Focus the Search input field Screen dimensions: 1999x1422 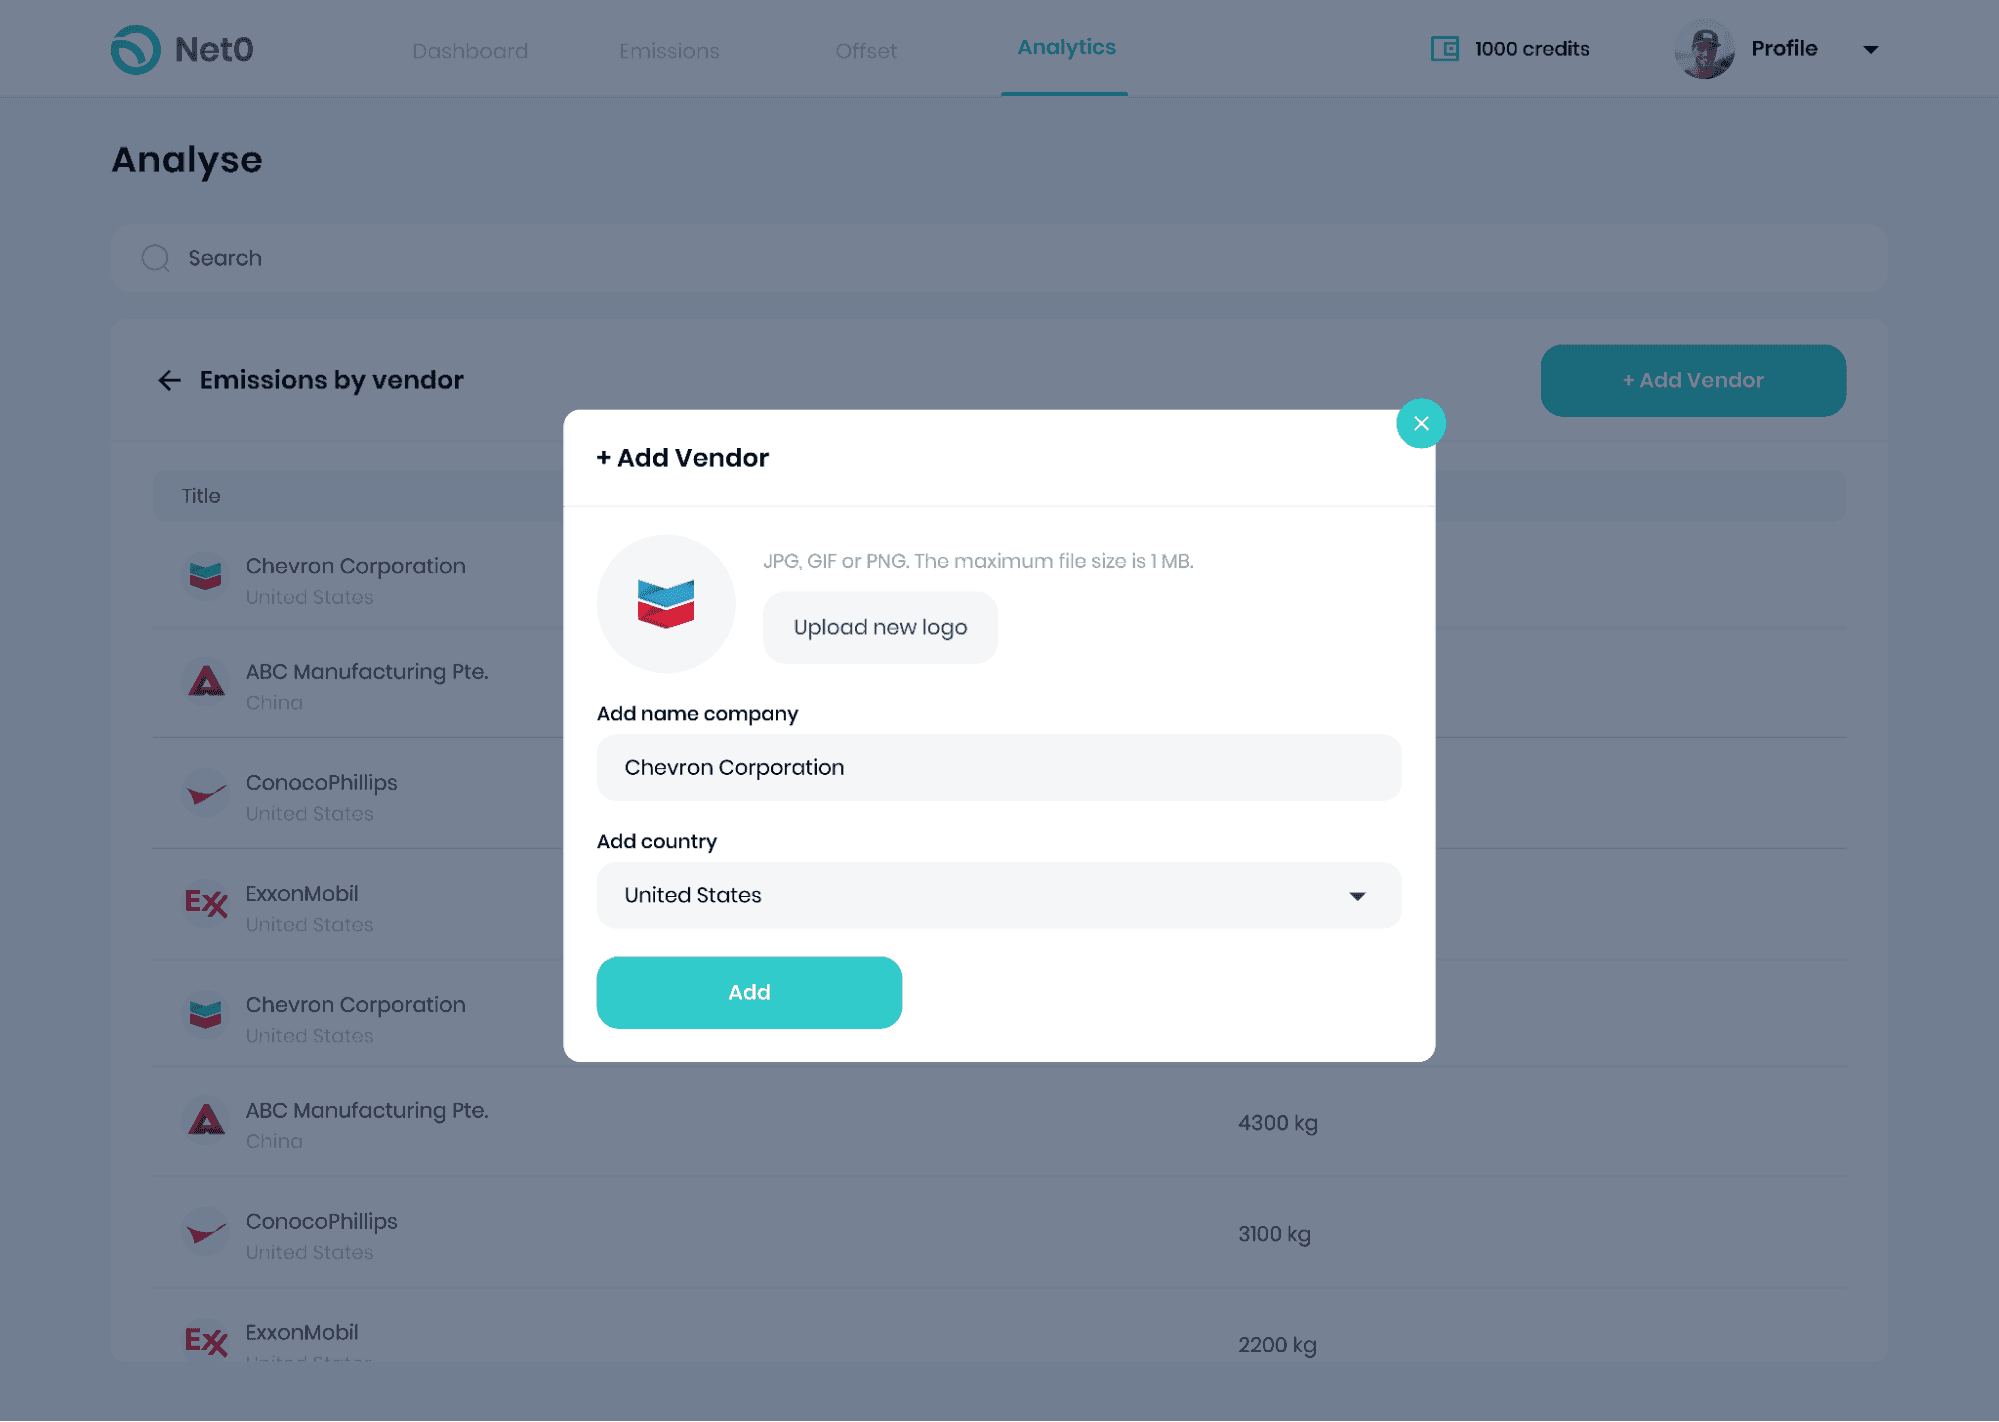[x=999, y=258]
